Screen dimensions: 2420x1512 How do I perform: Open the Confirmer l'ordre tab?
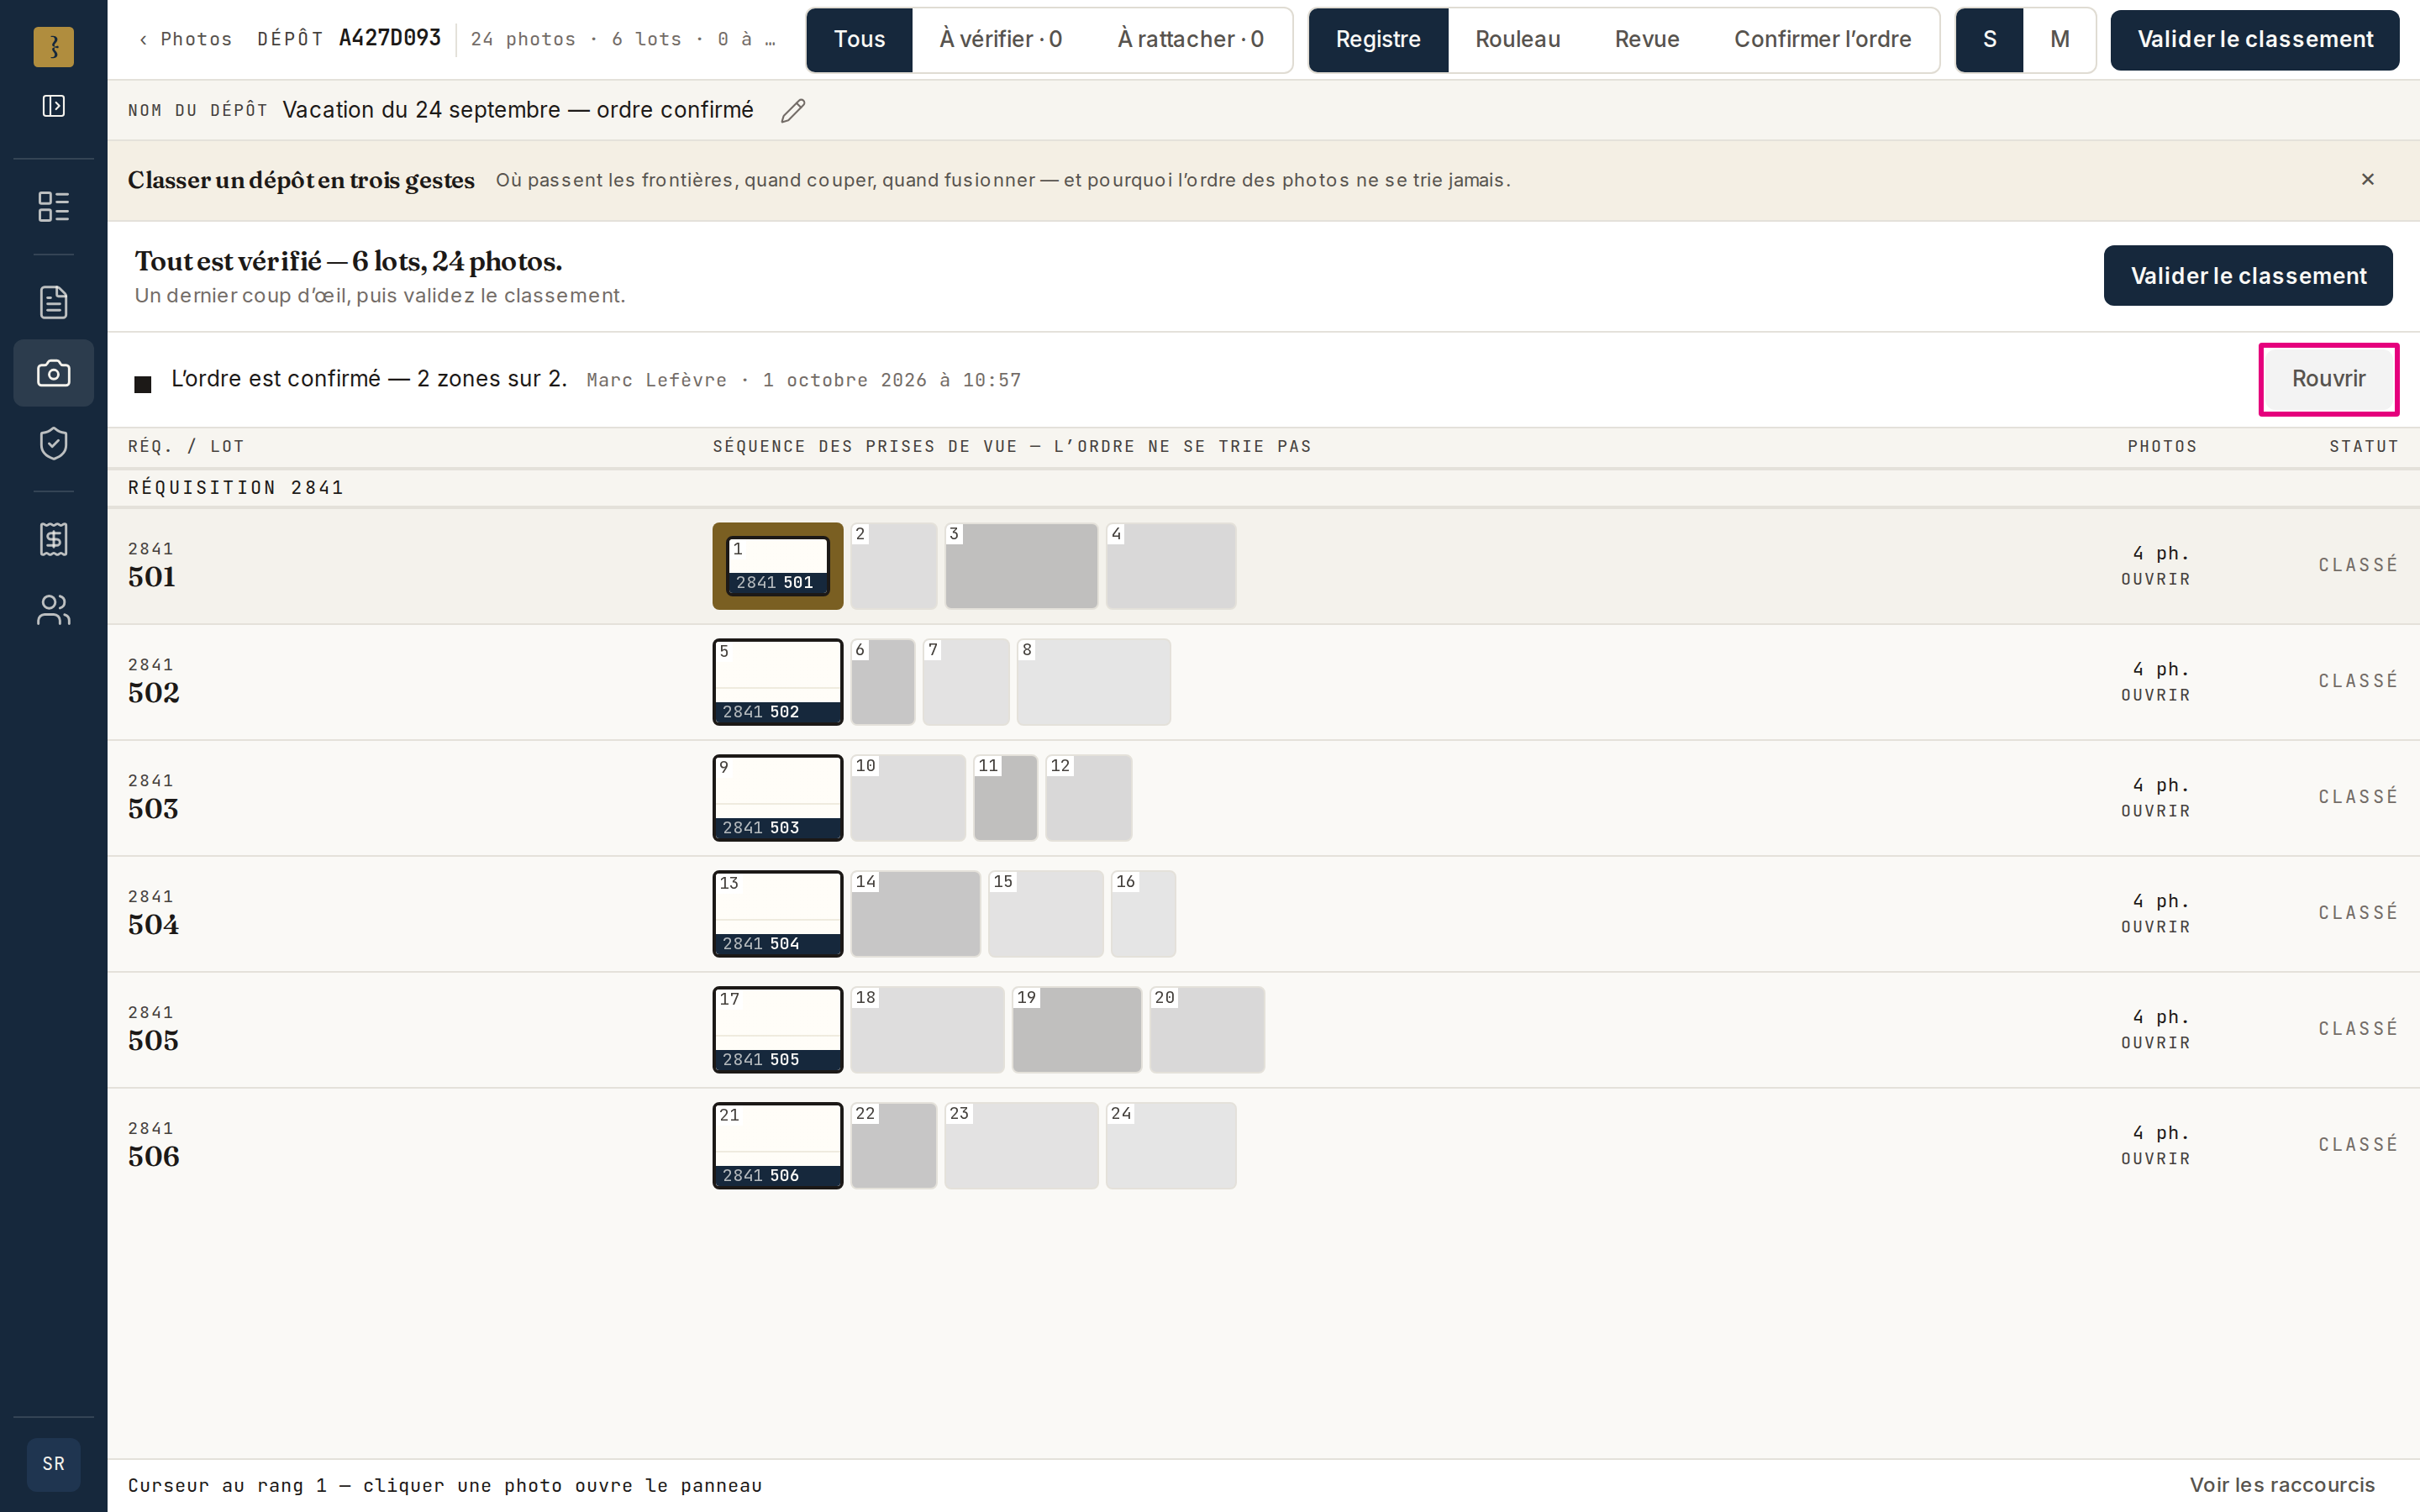point(1822,39)
